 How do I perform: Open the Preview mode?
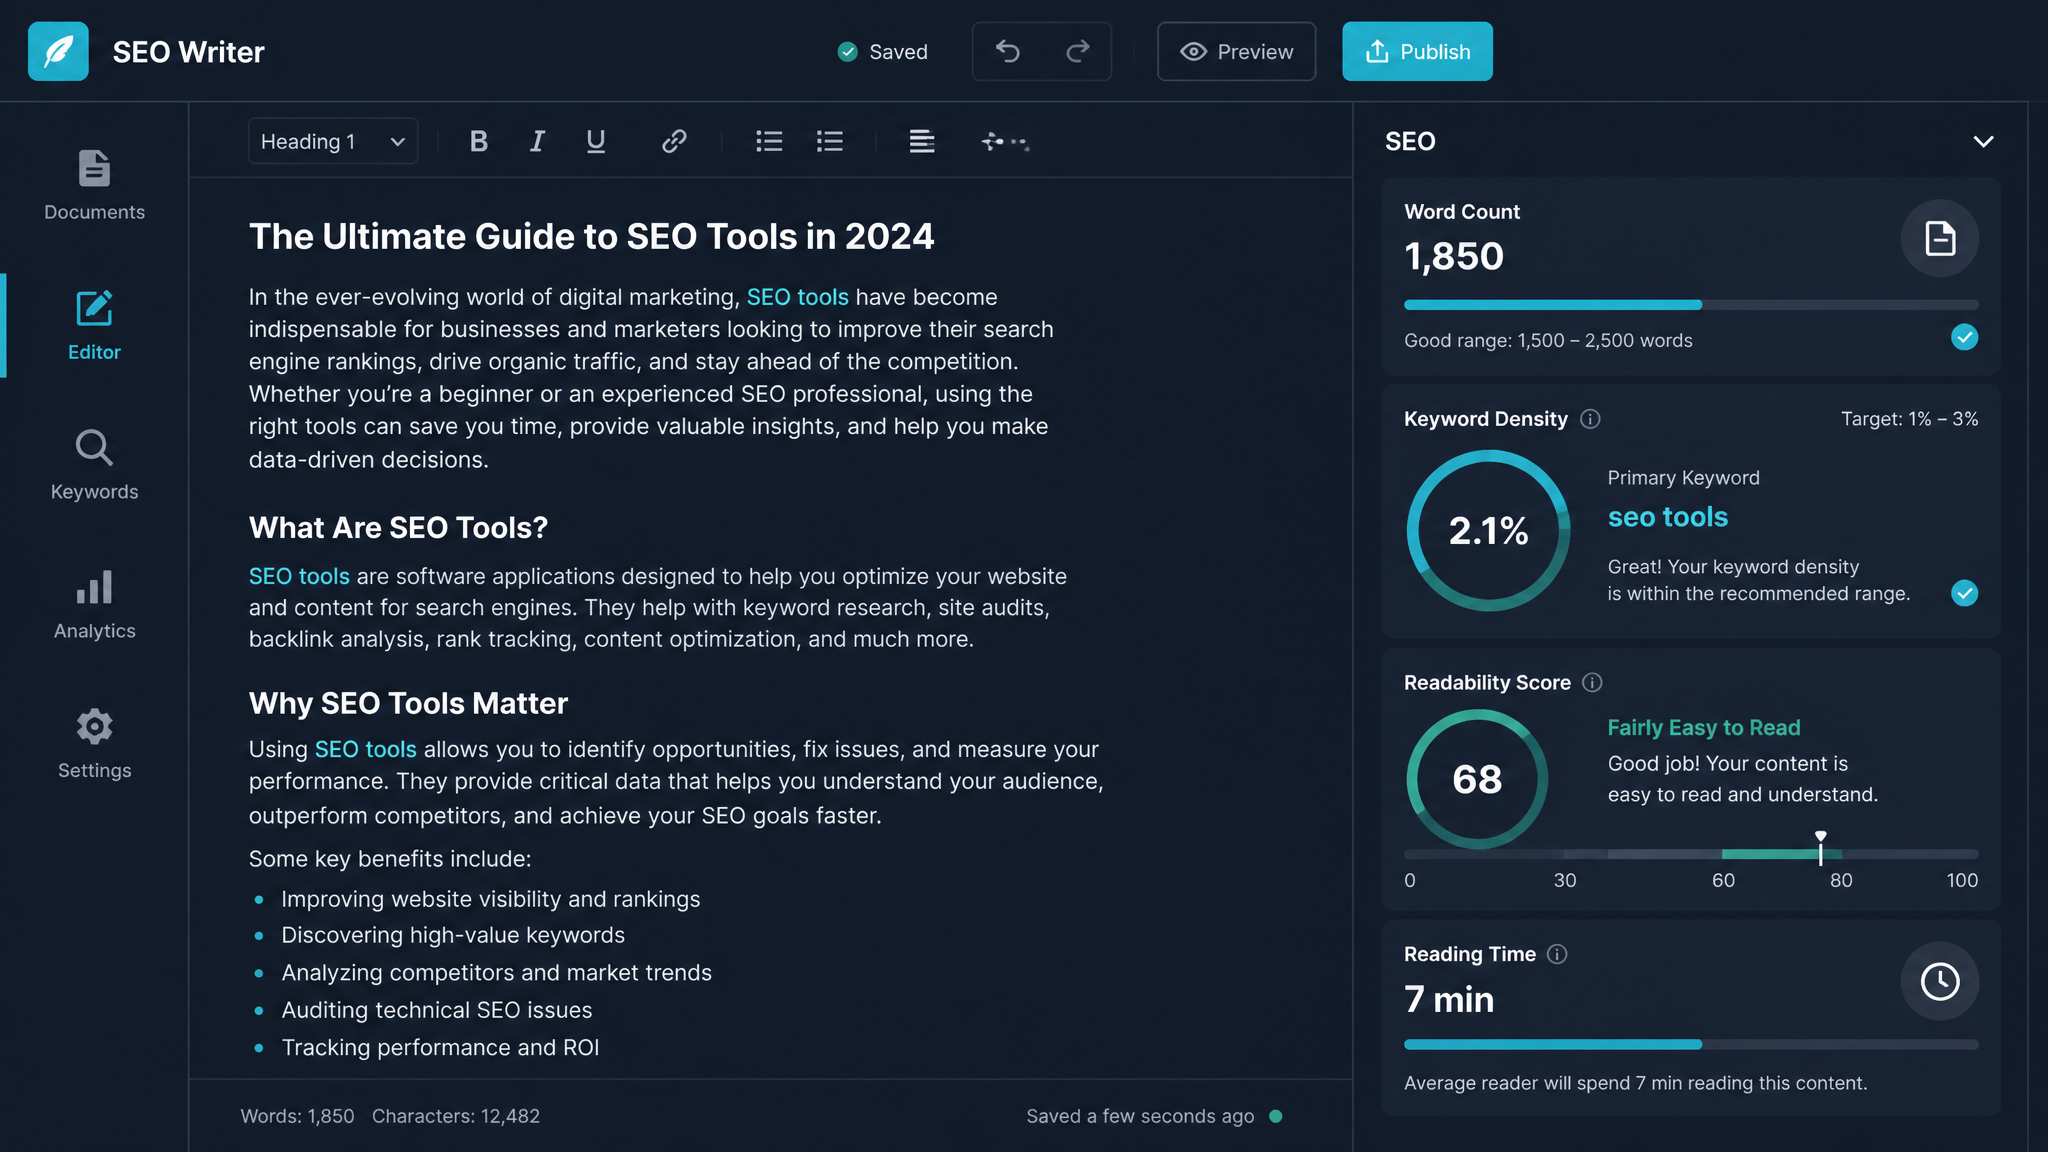1236,51
